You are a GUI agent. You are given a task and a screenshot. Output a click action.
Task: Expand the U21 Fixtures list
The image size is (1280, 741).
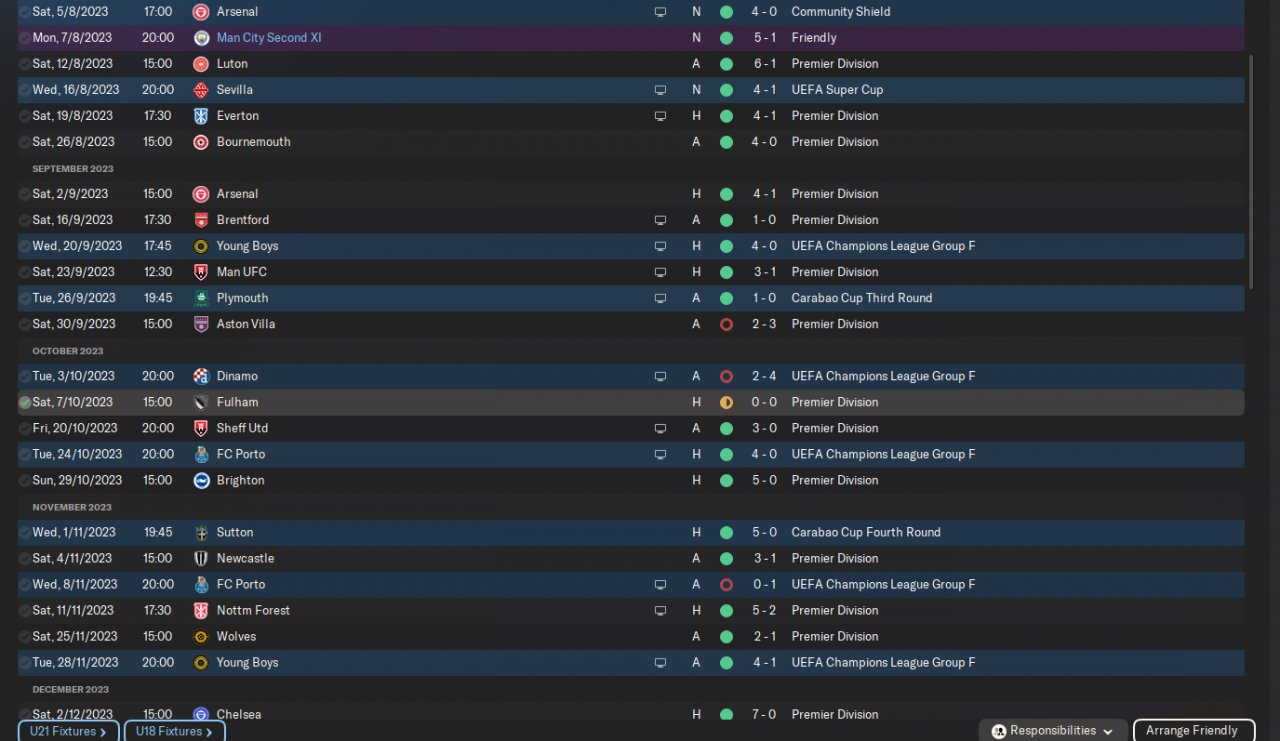(68, 731)
